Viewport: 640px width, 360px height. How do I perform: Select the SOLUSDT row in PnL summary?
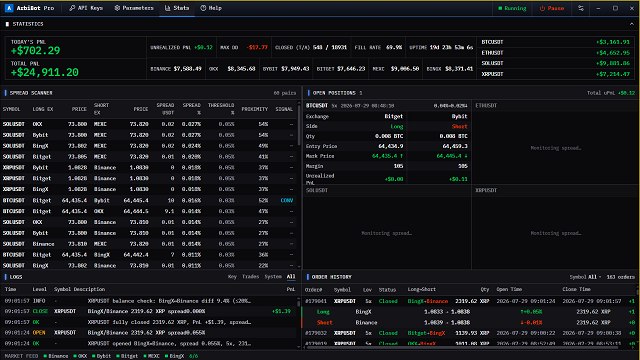(556, 63)
